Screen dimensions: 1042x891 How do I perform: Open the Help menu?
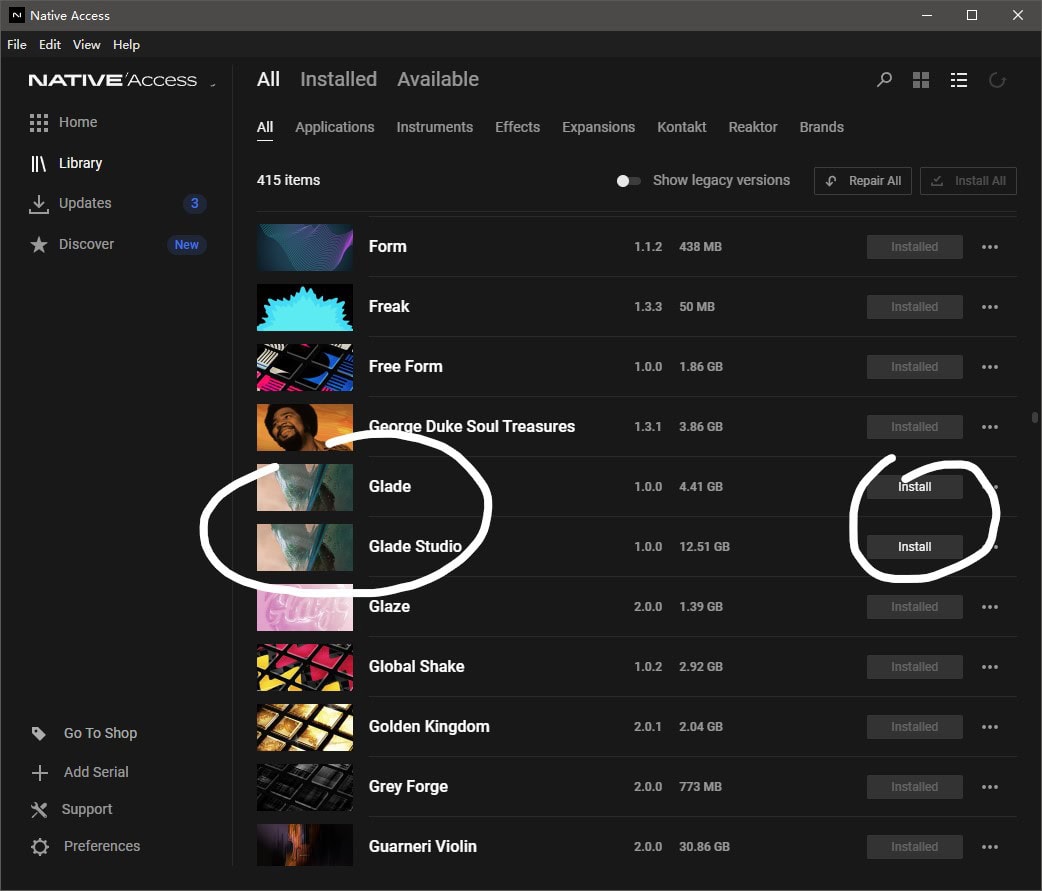(126, 45)
